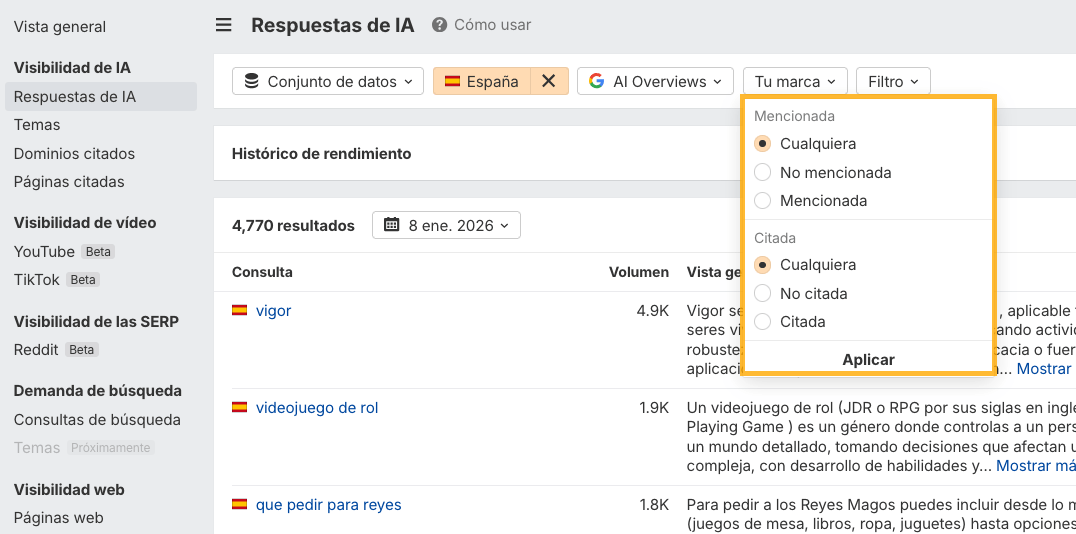Click the hamburger menu icon
The width and height of the screenshot is (1076, 534).
coord(223,25)
